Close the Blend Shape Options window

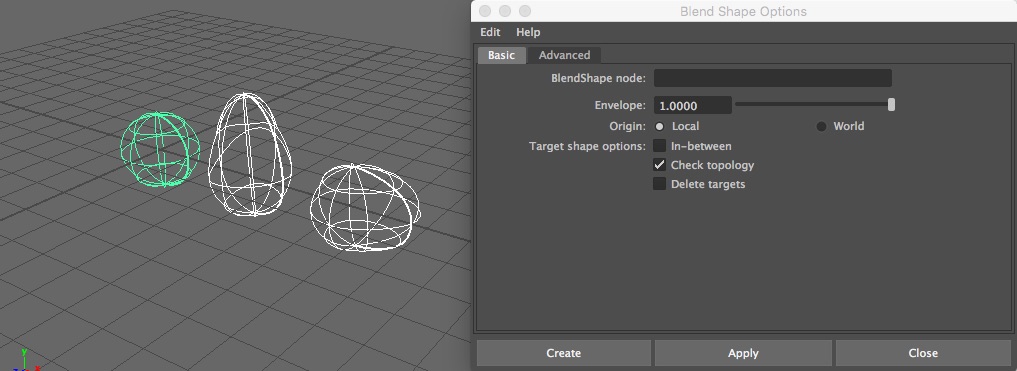[485, 11]
